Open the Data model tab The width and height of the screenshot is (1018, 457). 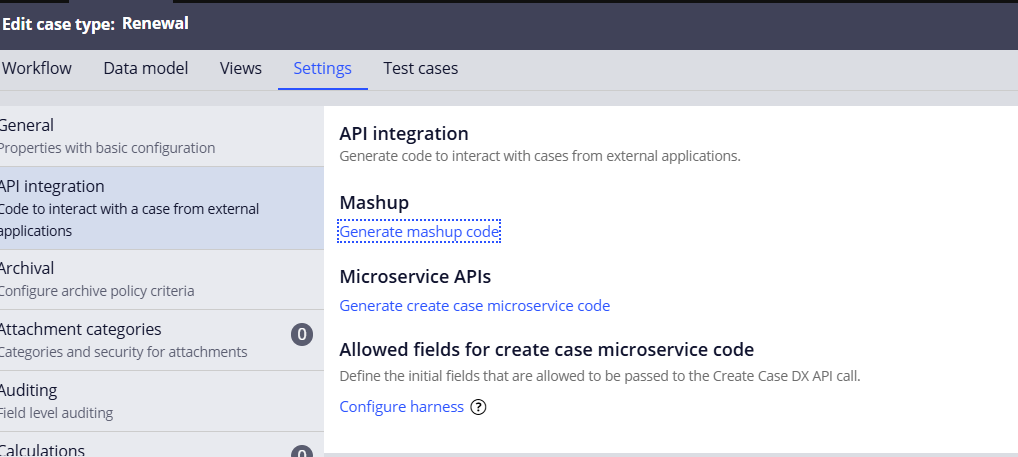tap(146, 68)
